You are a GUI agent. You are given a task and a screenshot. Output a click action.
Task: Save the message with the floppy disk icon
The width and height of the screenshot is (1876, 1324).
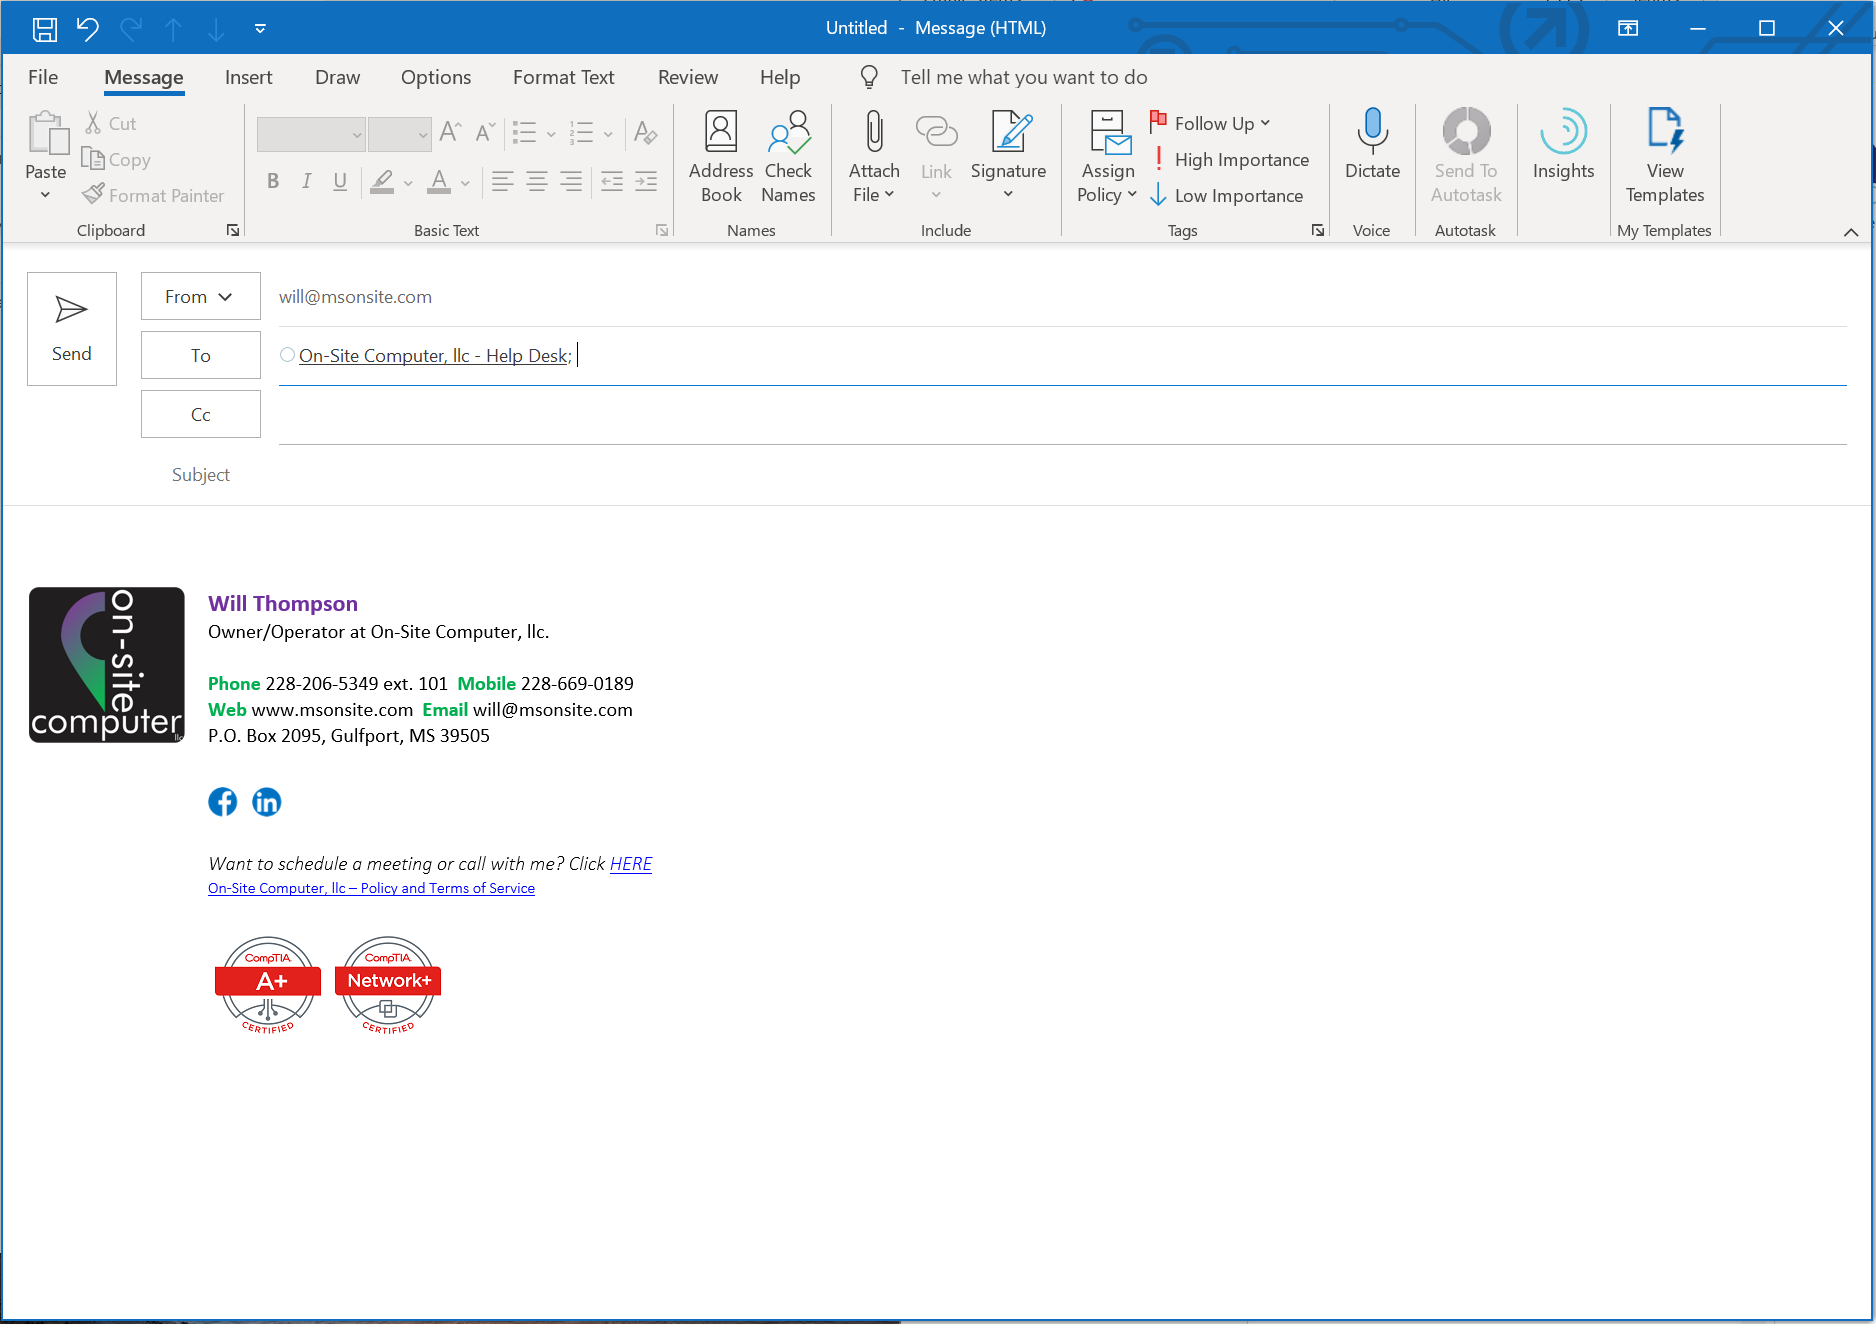pos(45,29)
